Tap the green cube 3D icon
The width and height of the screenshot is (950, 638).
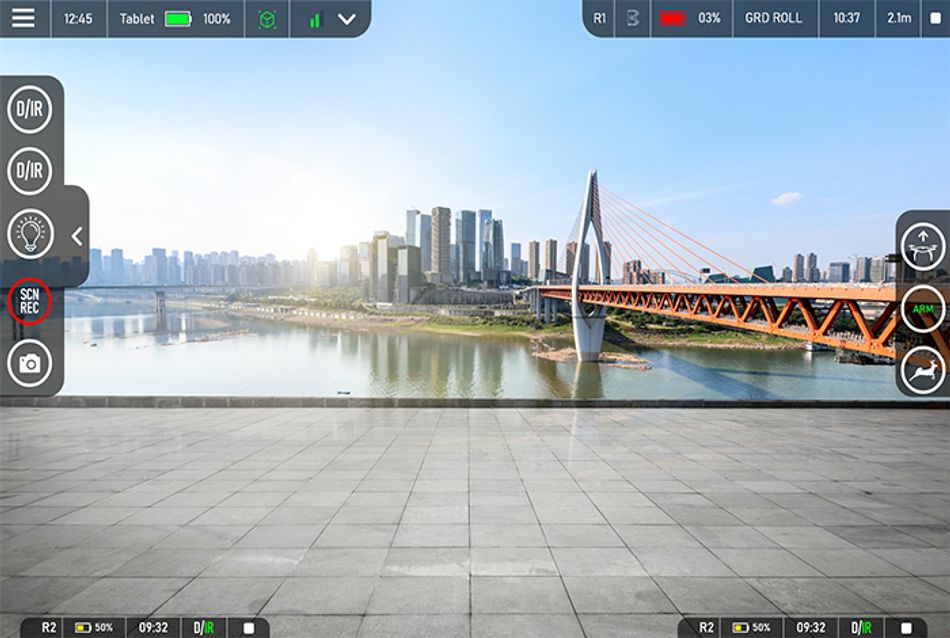267,19
